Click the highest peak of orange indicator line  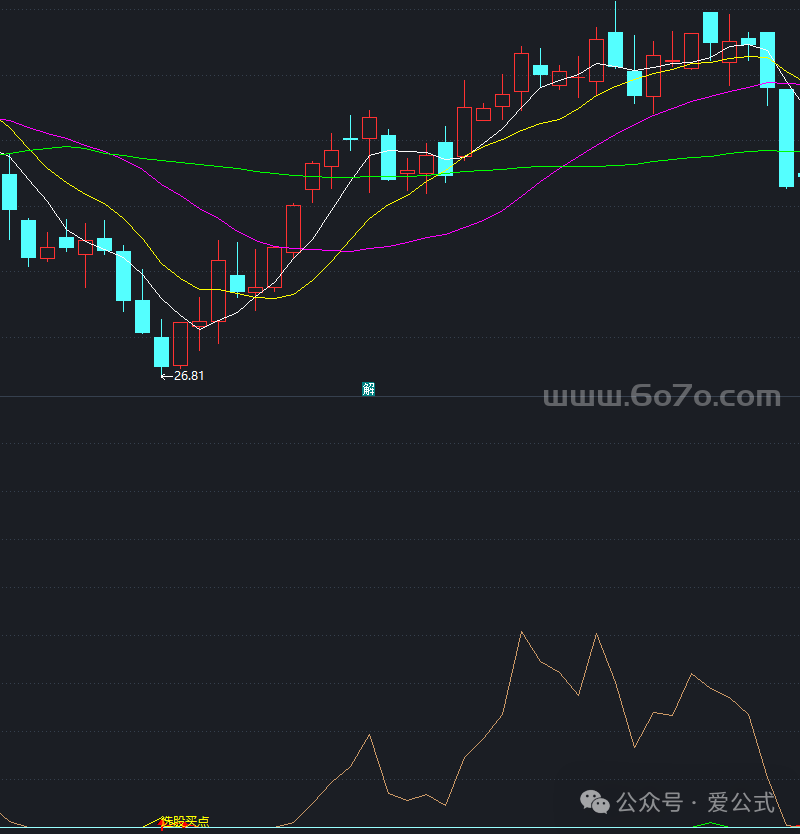click(x=521, y=632)
